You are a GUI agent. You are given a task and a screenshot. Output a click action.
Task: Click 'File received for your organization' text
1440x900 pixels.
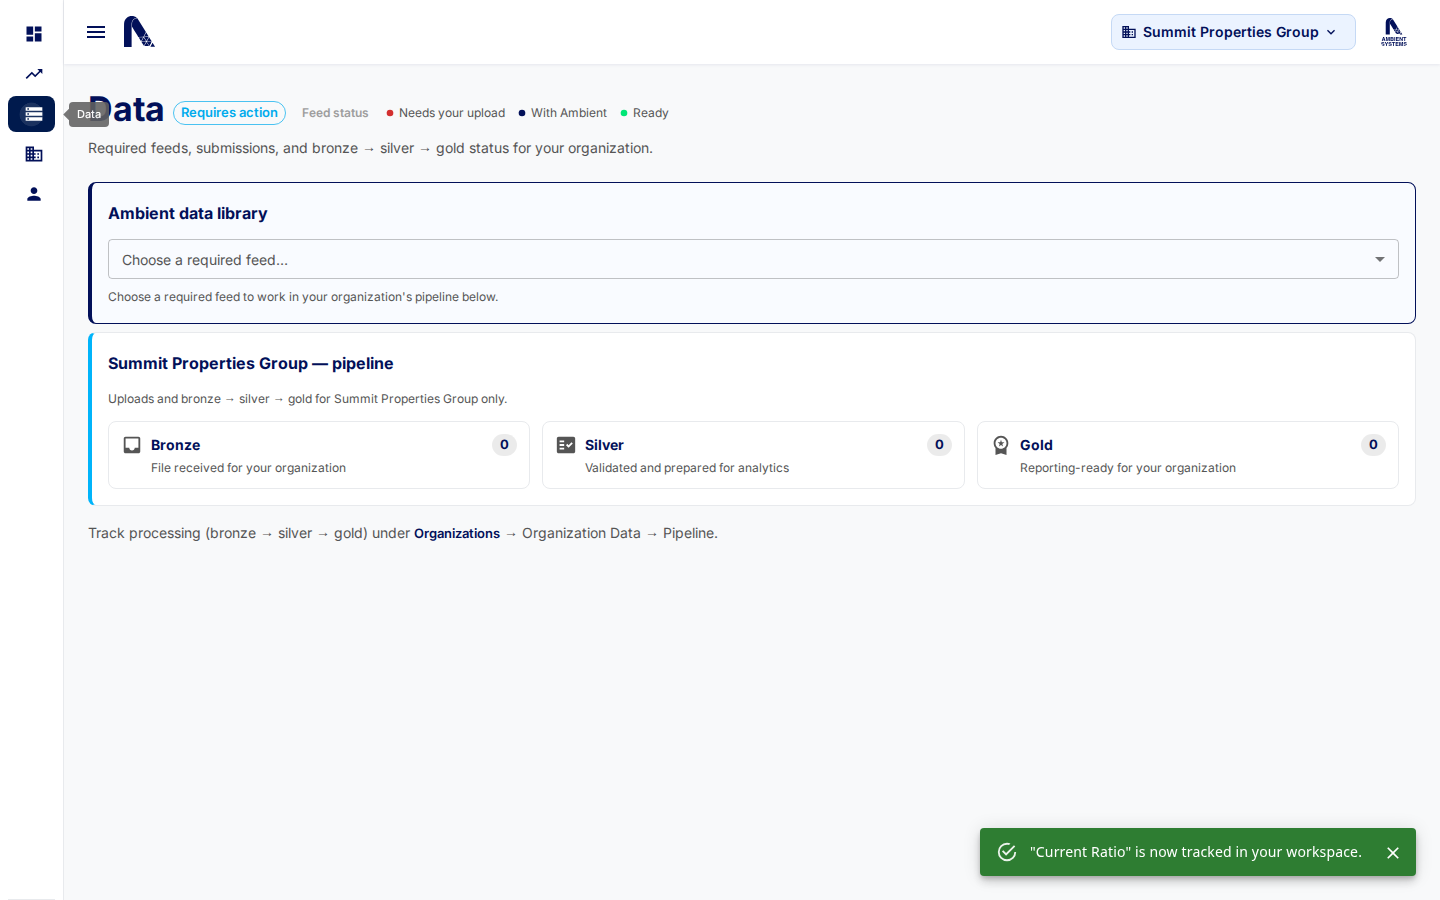(248, 468)
